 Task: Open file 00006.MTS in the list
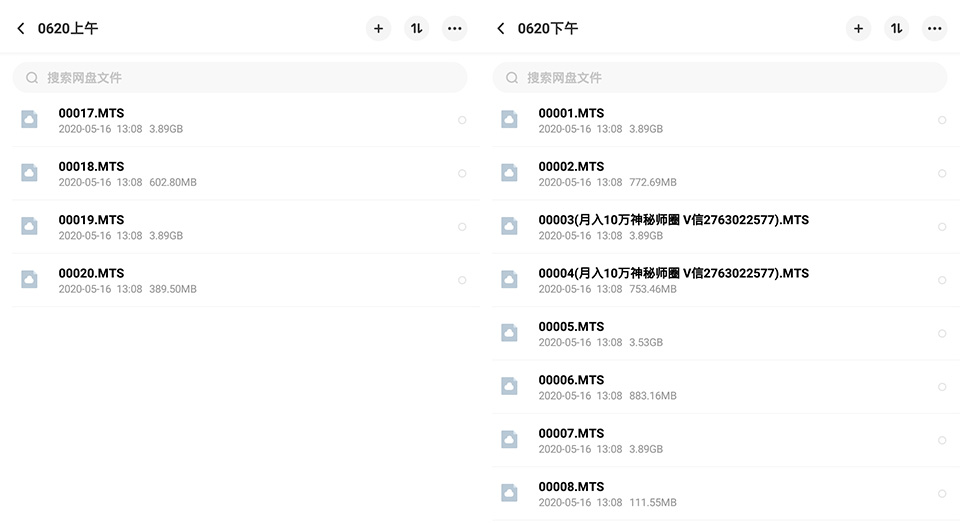pos(726,386)
